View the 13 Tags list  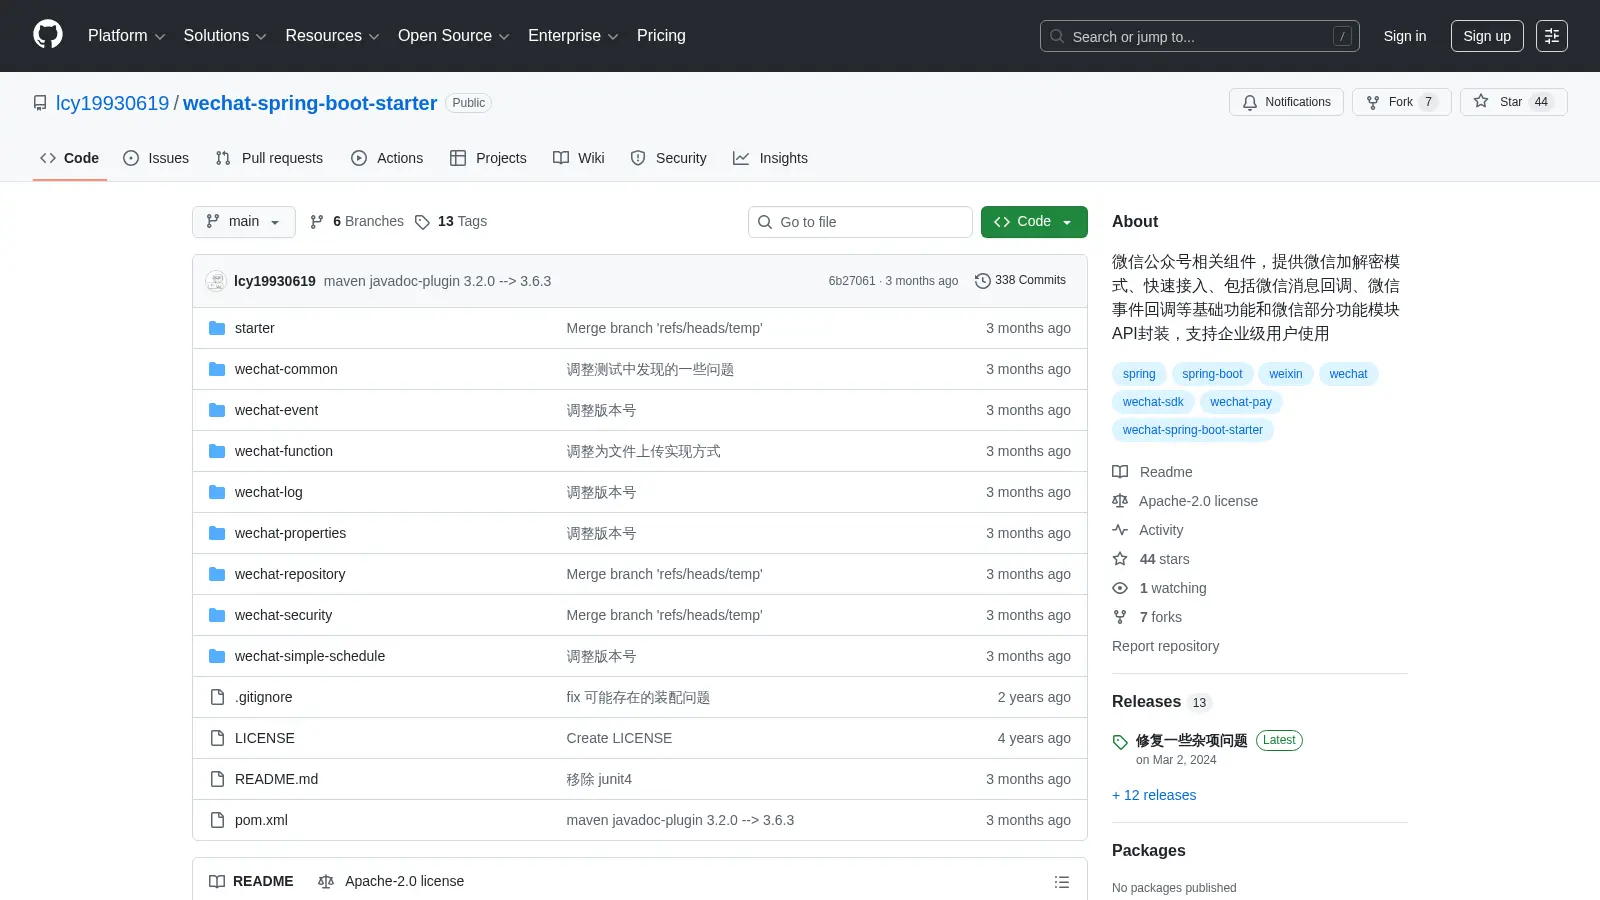451,222
